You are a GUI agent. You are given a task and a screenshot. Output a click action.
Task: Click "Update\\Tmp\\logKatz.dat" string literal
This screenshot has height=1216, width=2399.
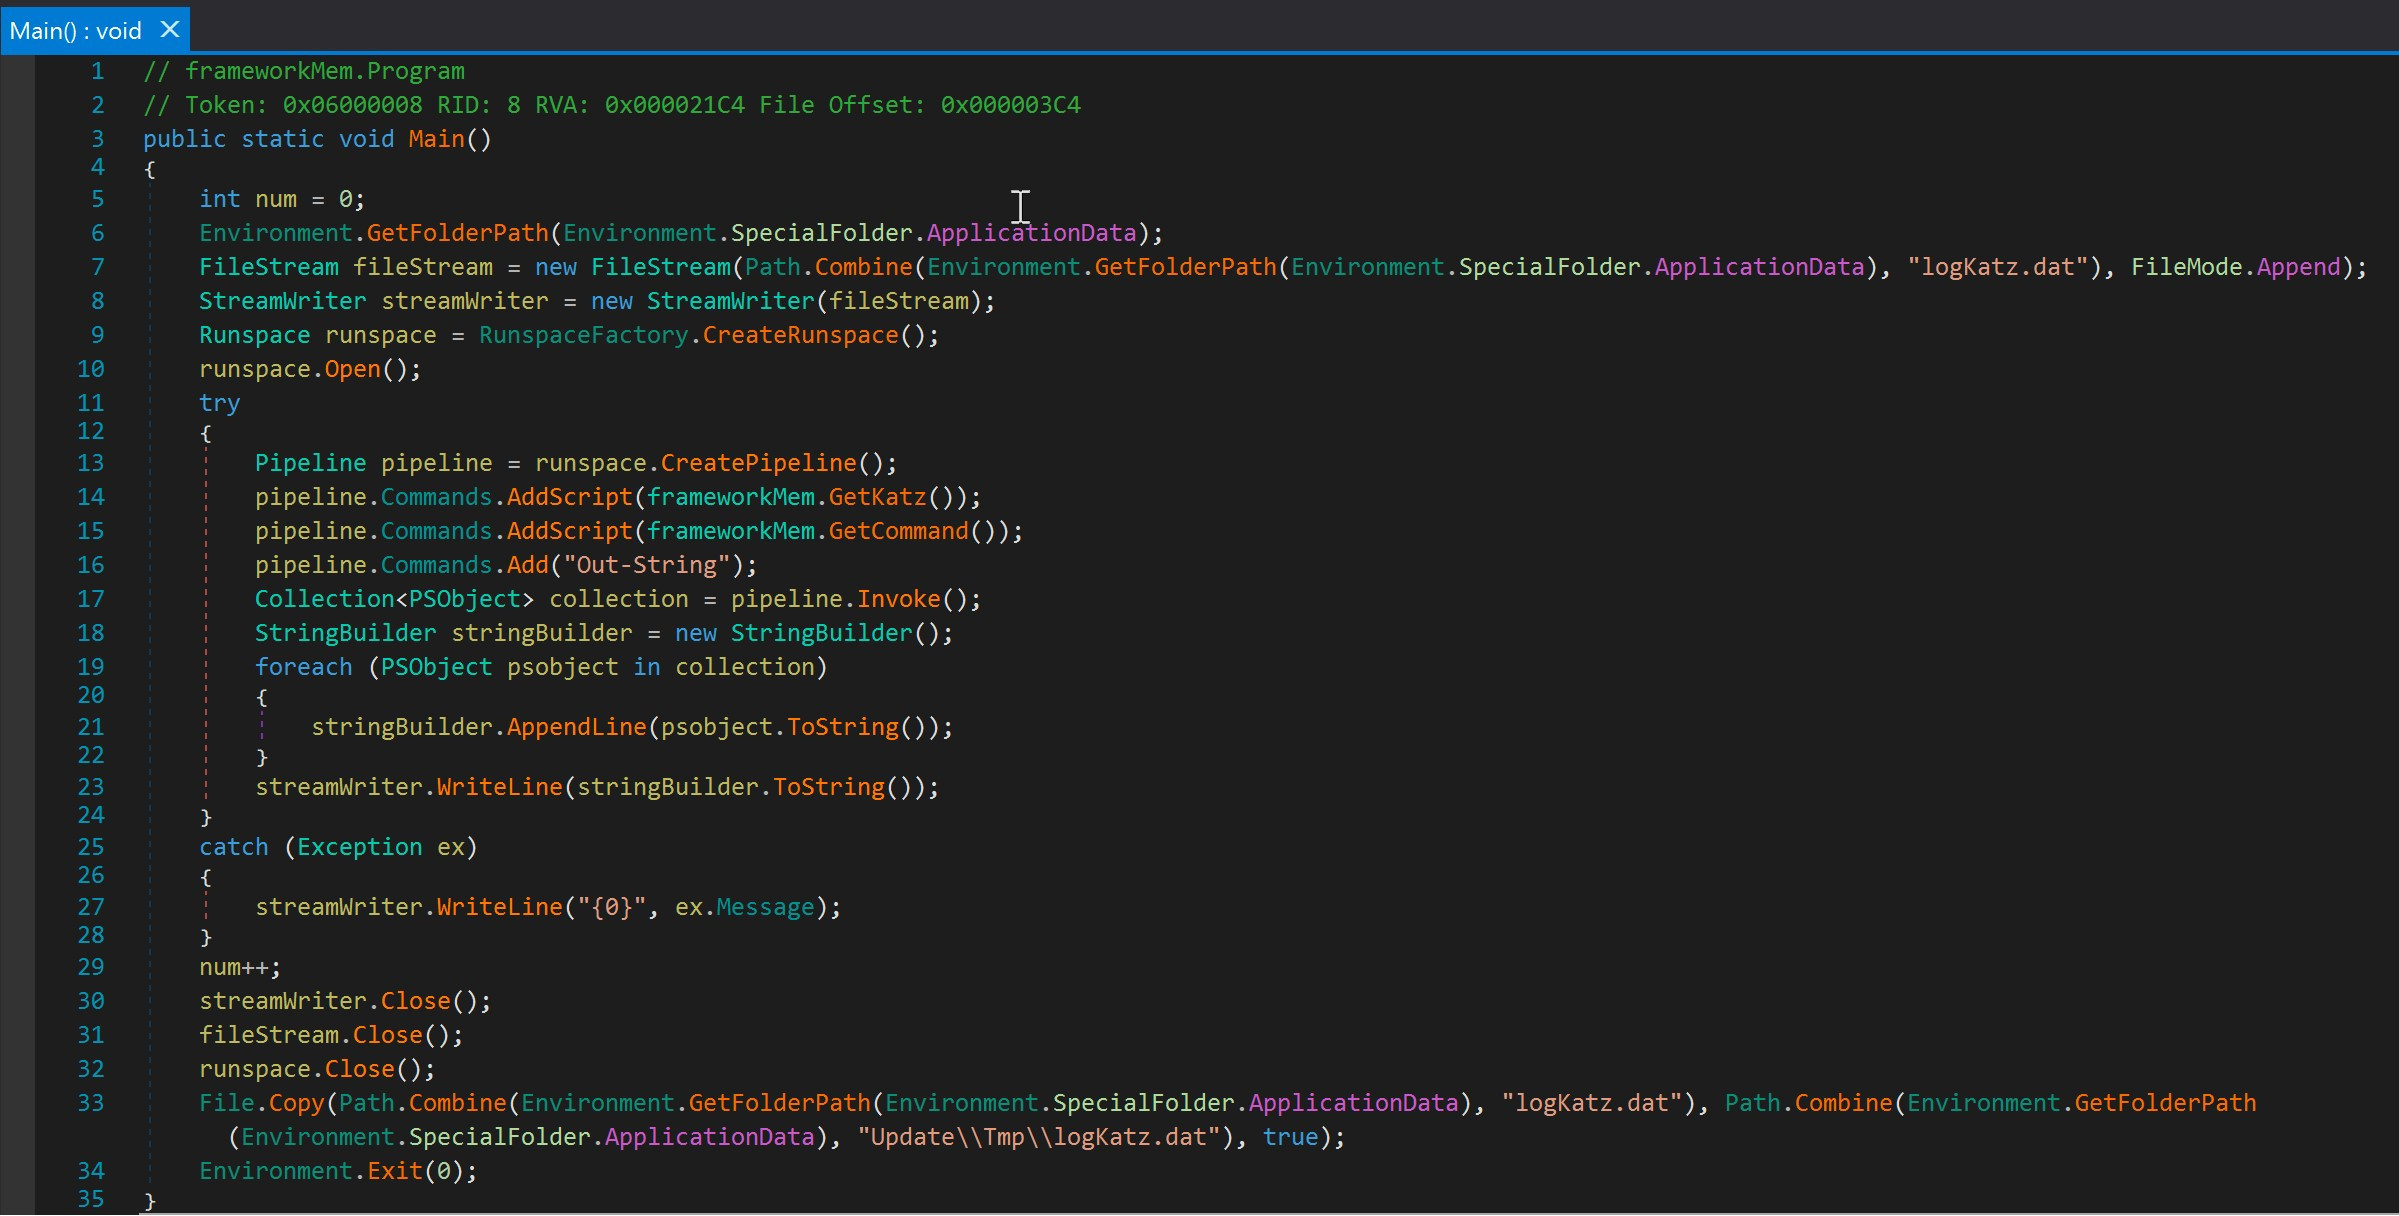tap(1039, 1137)
